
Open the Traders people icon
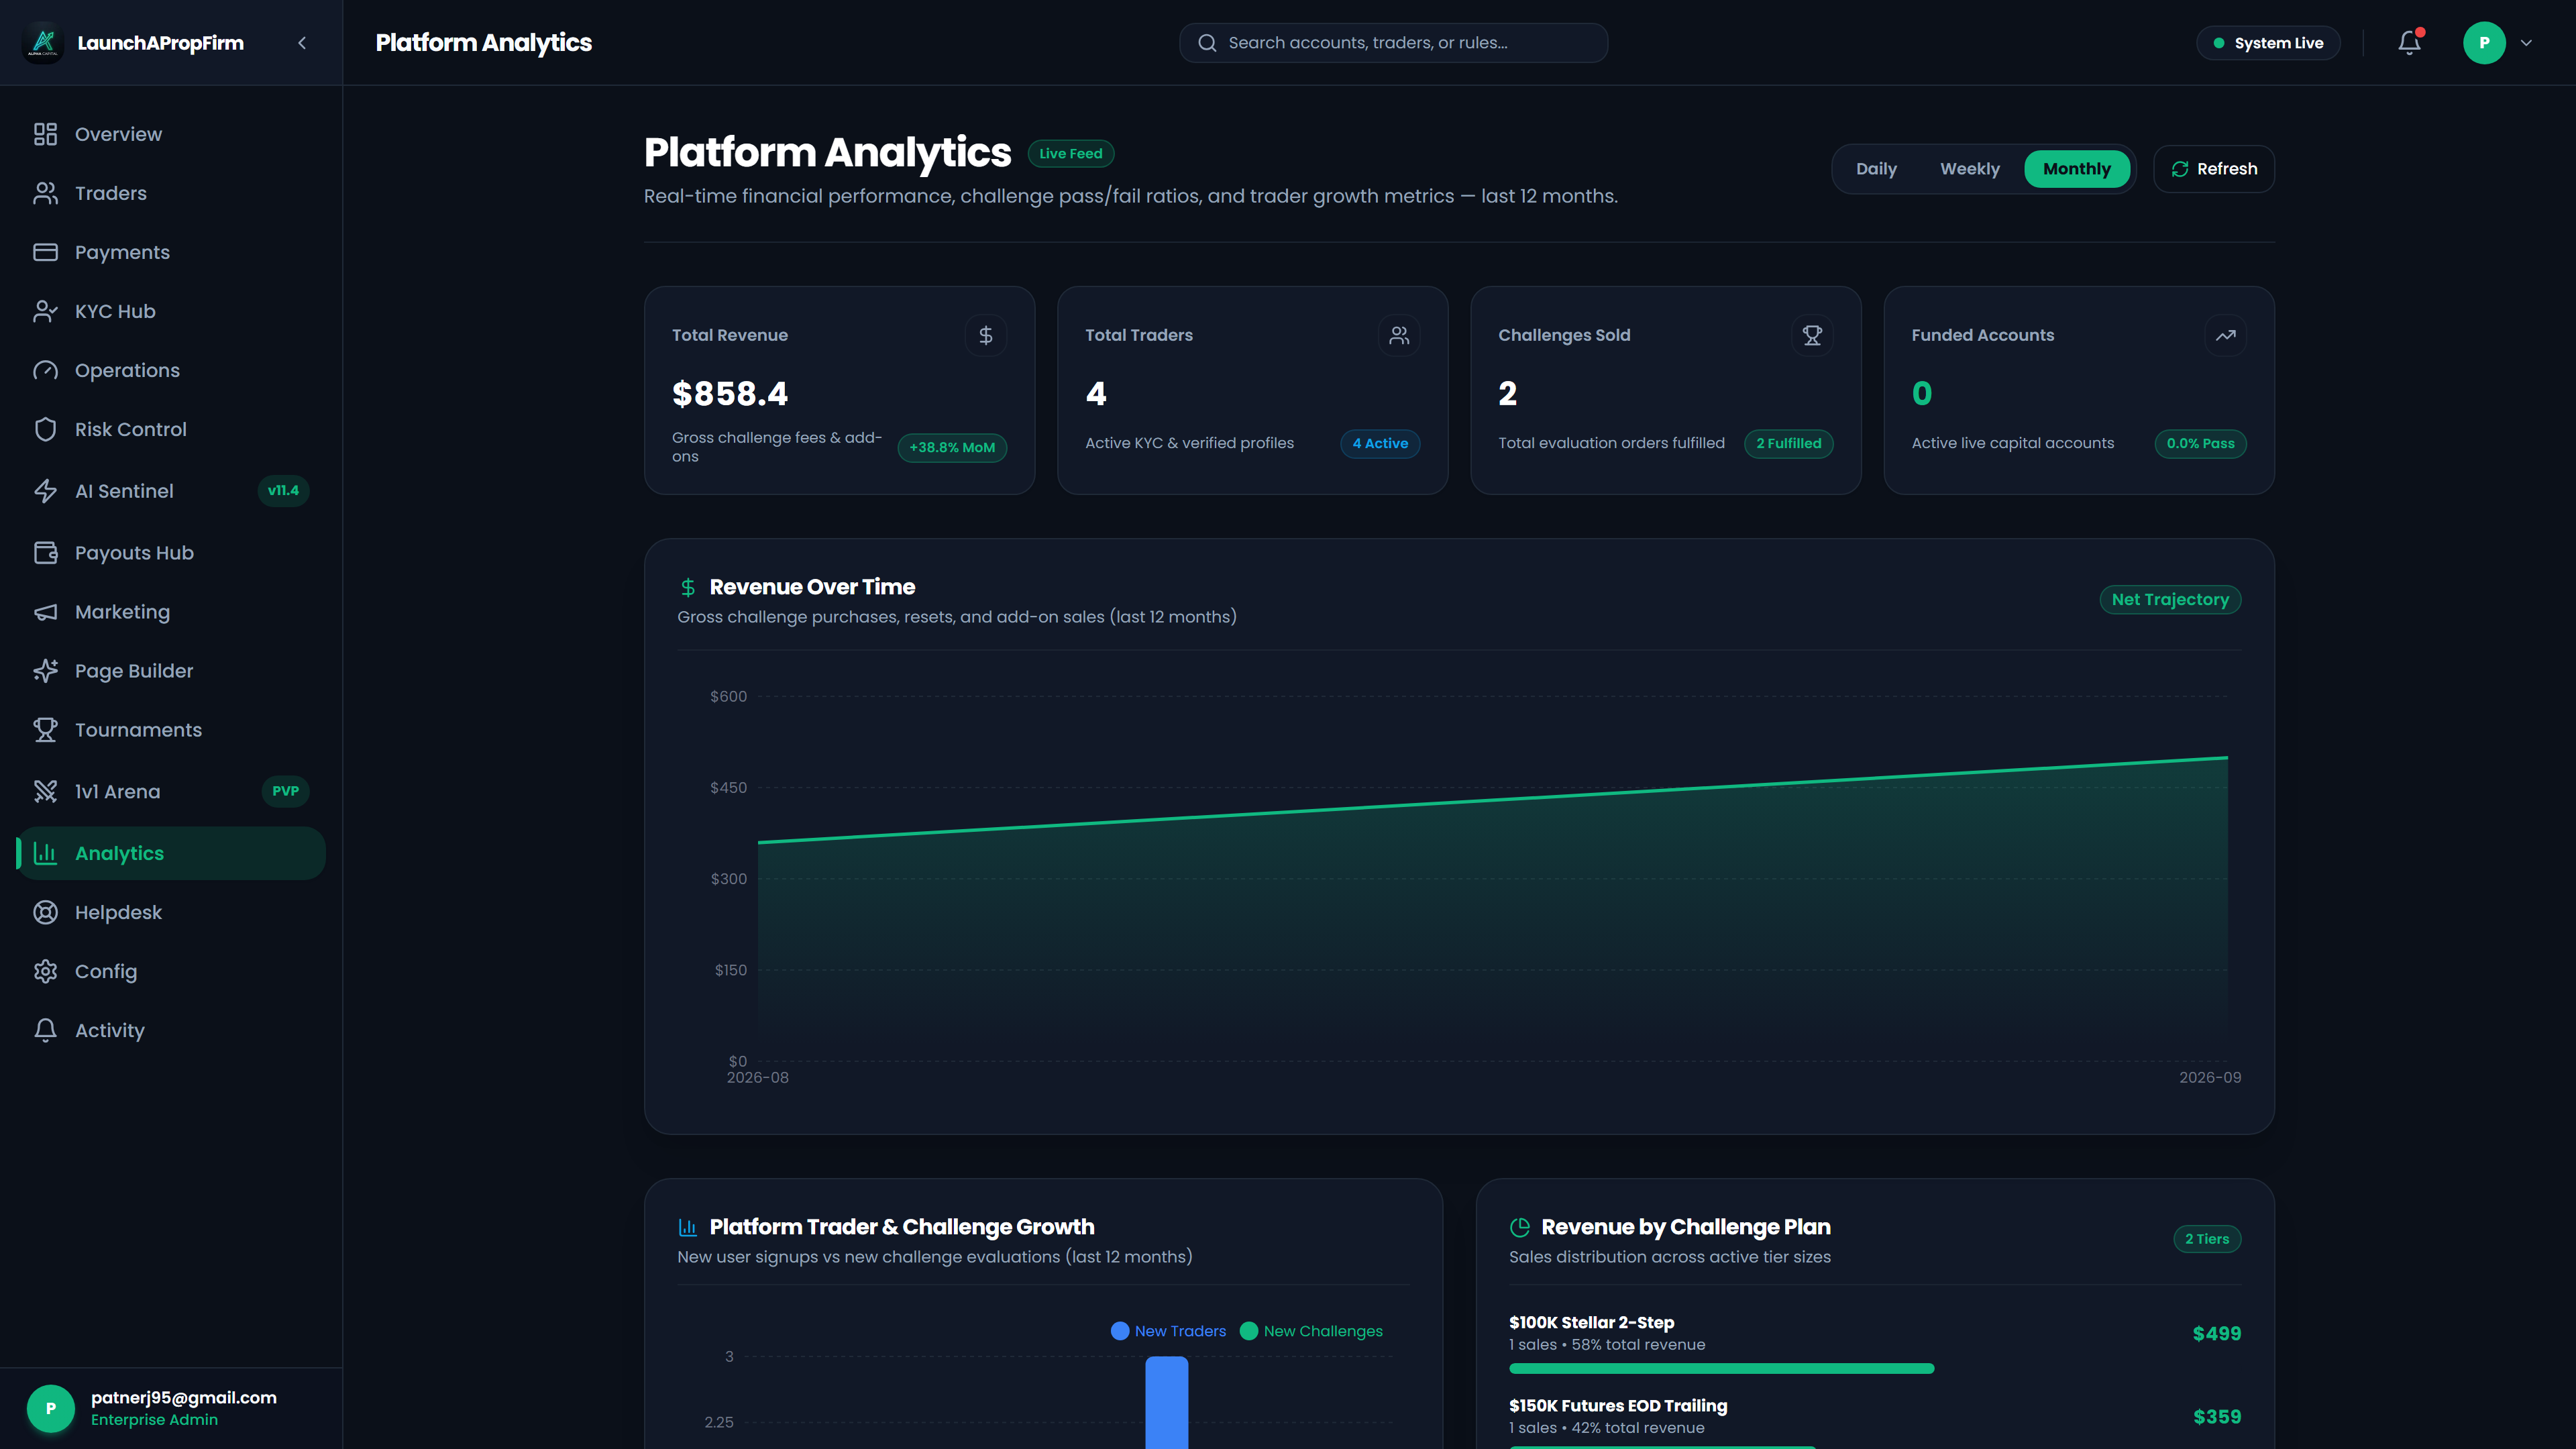click(45, 193)
